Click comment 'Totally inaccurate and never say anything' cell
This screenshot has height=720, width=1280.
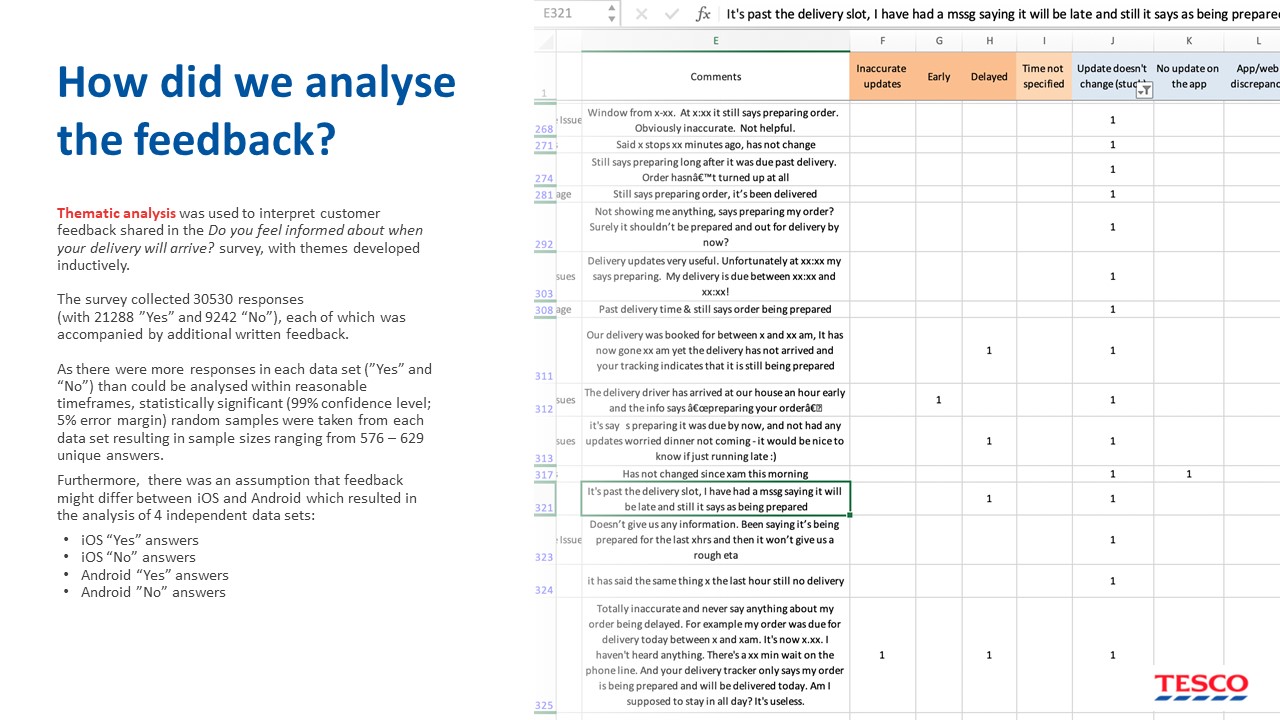coord(716,655)
